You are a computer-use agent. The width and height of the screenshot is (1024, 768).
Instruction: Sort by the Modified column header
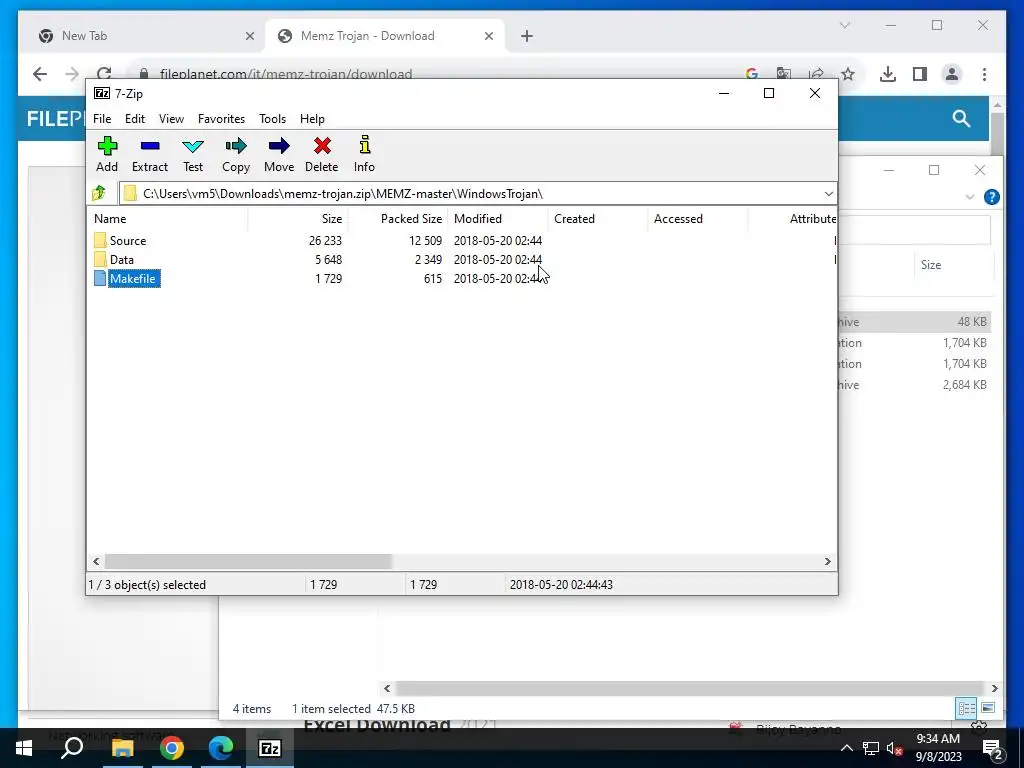498,219
